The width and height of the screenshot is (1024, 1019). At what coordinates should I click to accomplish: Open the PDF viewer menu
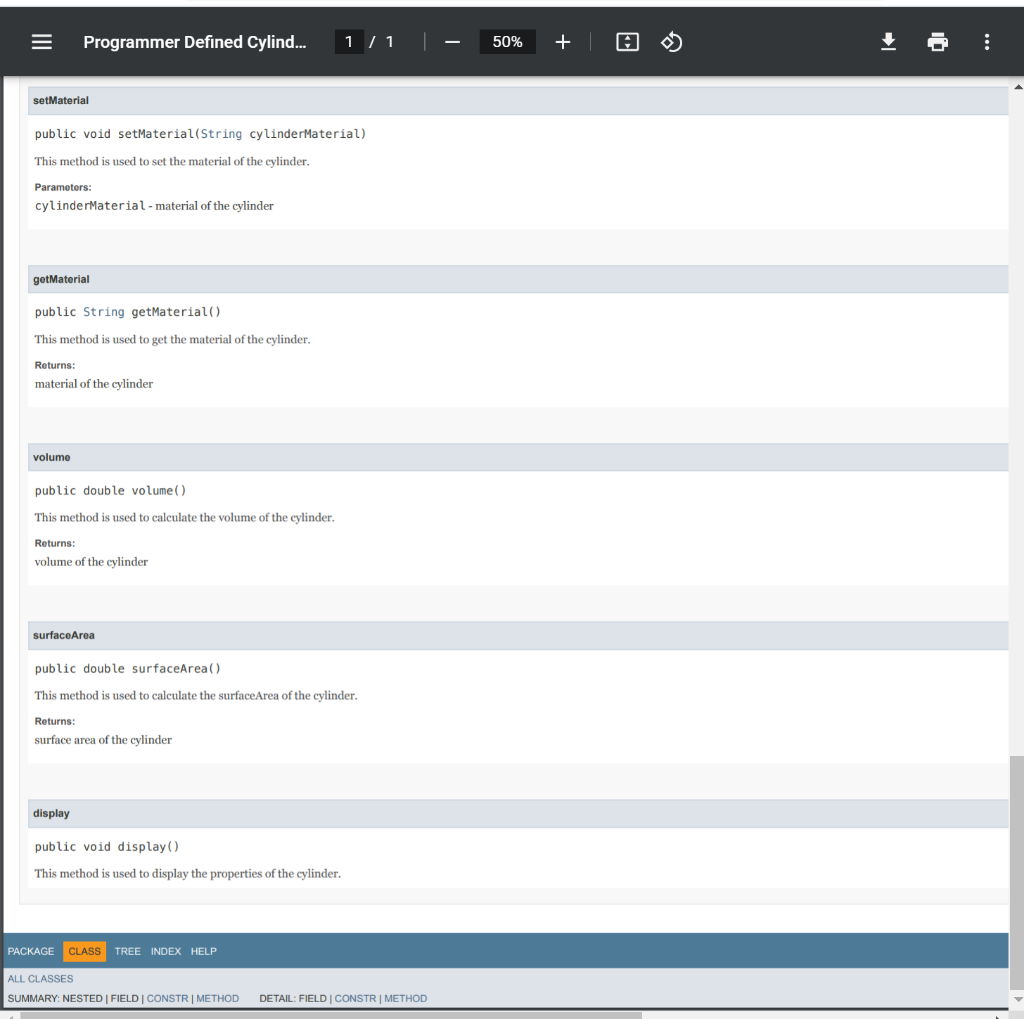[x=40, y=41]
